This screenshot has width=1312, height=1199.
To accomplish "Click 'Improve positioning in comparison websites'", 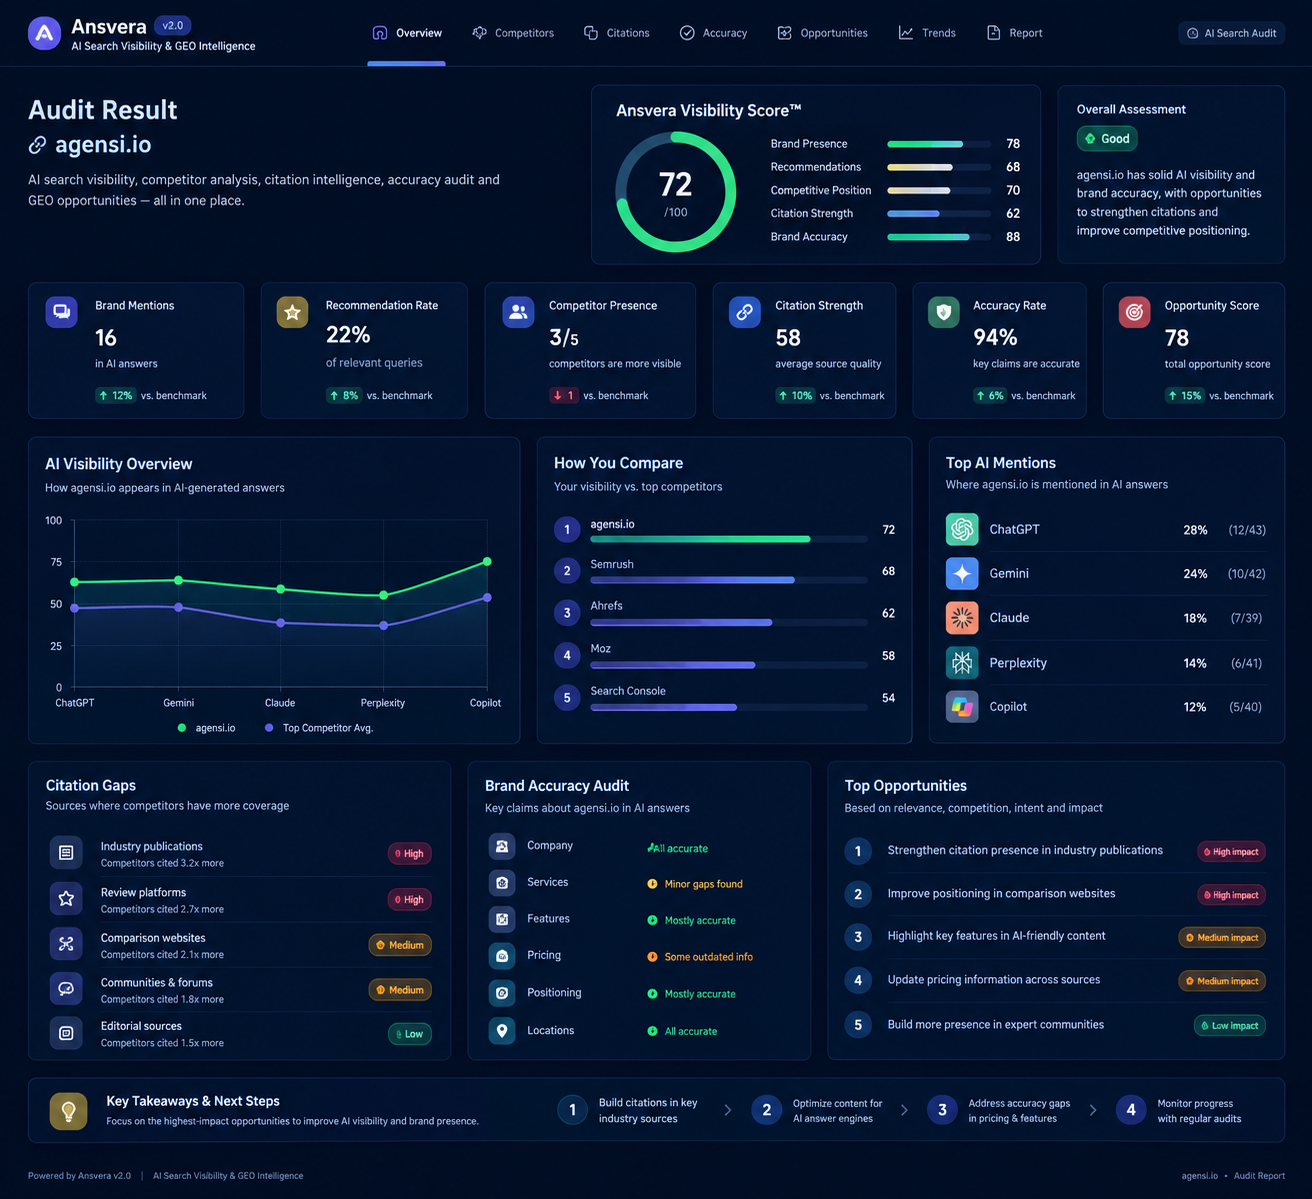I will [x=1001, y=894].
